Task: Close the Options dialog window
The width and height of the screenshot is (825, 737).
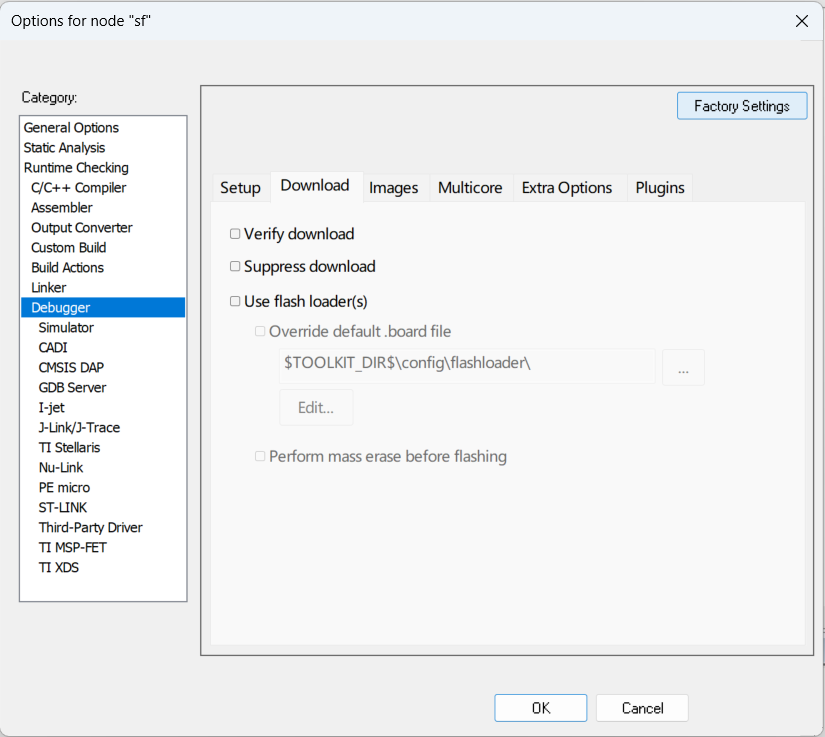Action: (x=801, y=21)
